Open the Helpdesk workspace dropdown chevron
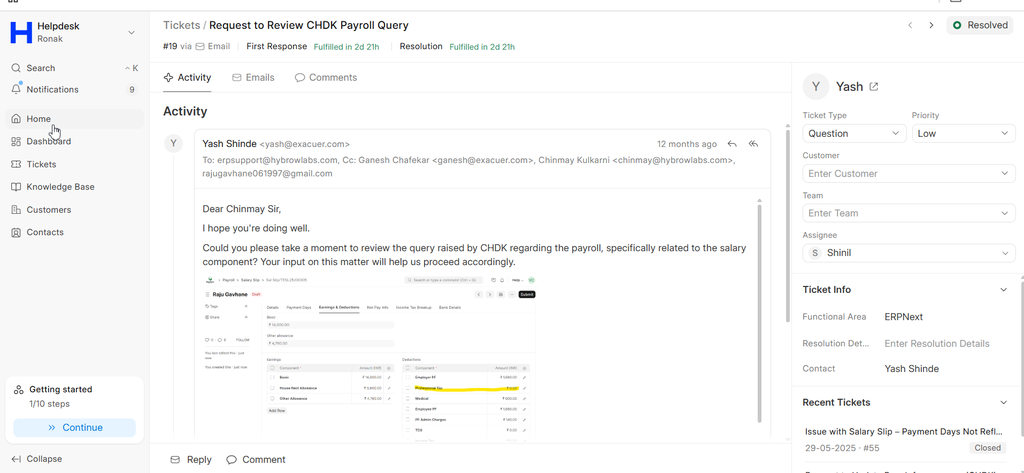1024x473 pixels. (x=131, y=33)
